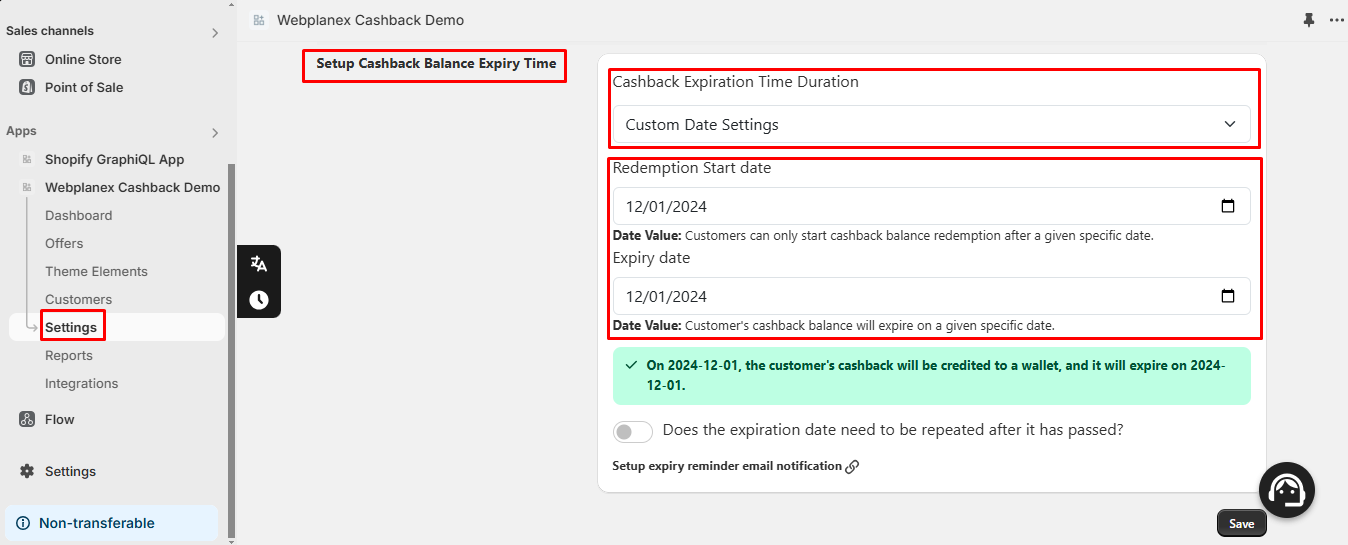Open the three-dot more options menu
The width and height of the screenshot is (1348, 545).
tap(1336, 20)
